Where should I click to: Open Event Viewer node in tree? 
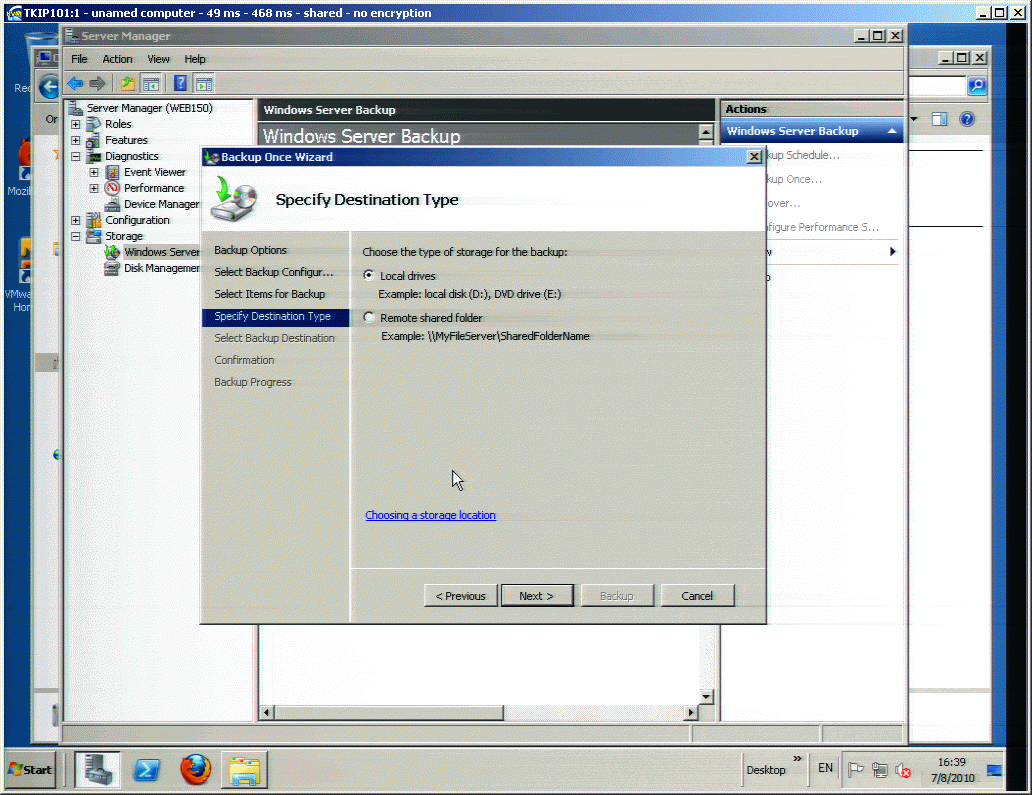click(x=155, y=172)
